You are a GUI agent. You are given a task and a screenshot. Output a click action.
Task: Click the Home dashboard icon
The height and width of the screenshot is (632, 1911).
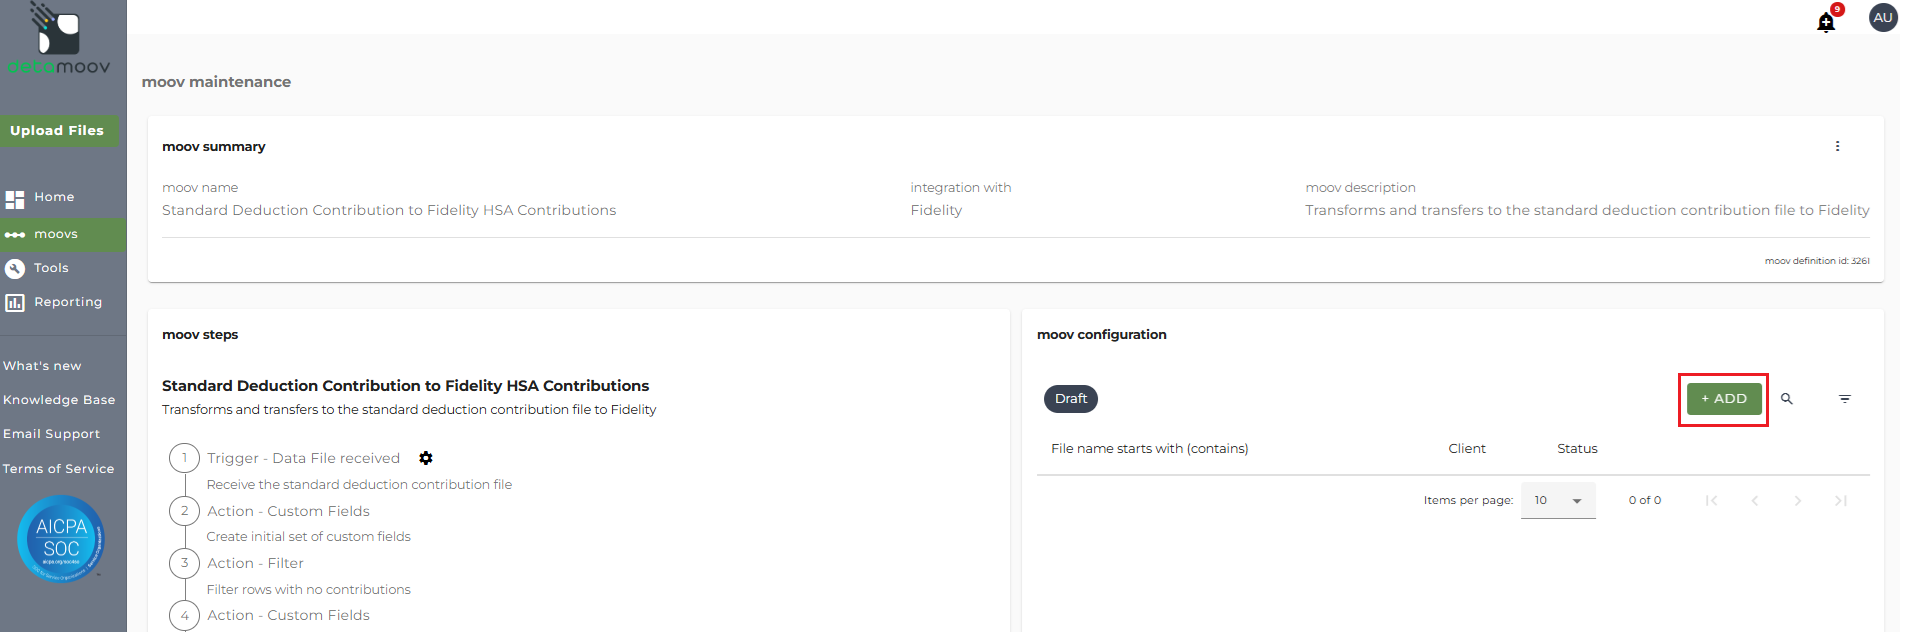[x=15, y=199]
